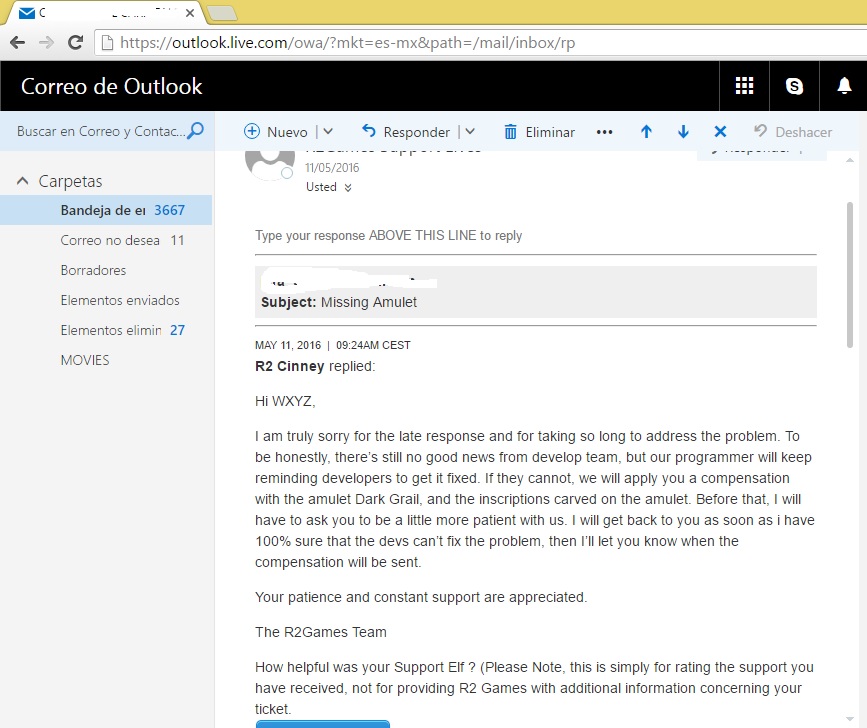The width and height of the screenshot is (867, 728).
Task: Click the browser back arrow
Action: coord(17,43)
